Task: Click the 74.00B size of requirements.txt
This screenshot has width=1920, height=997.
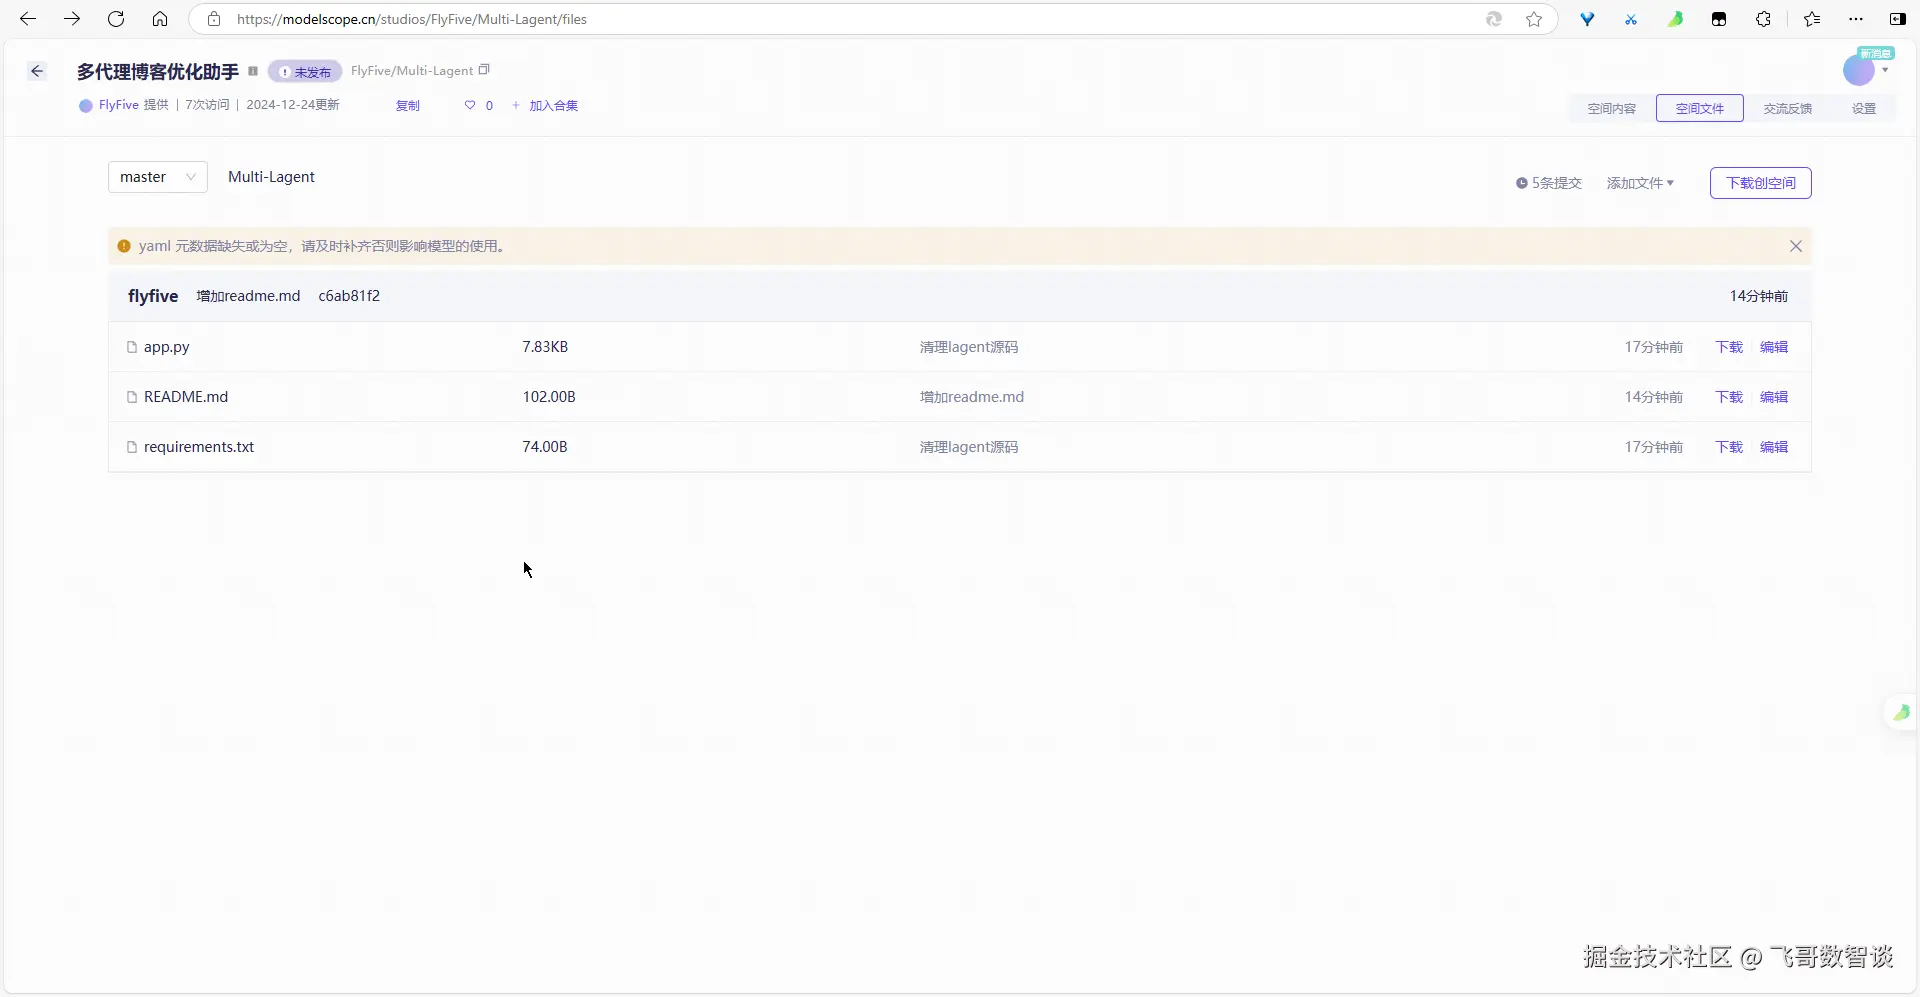Action: coord(545,447)
